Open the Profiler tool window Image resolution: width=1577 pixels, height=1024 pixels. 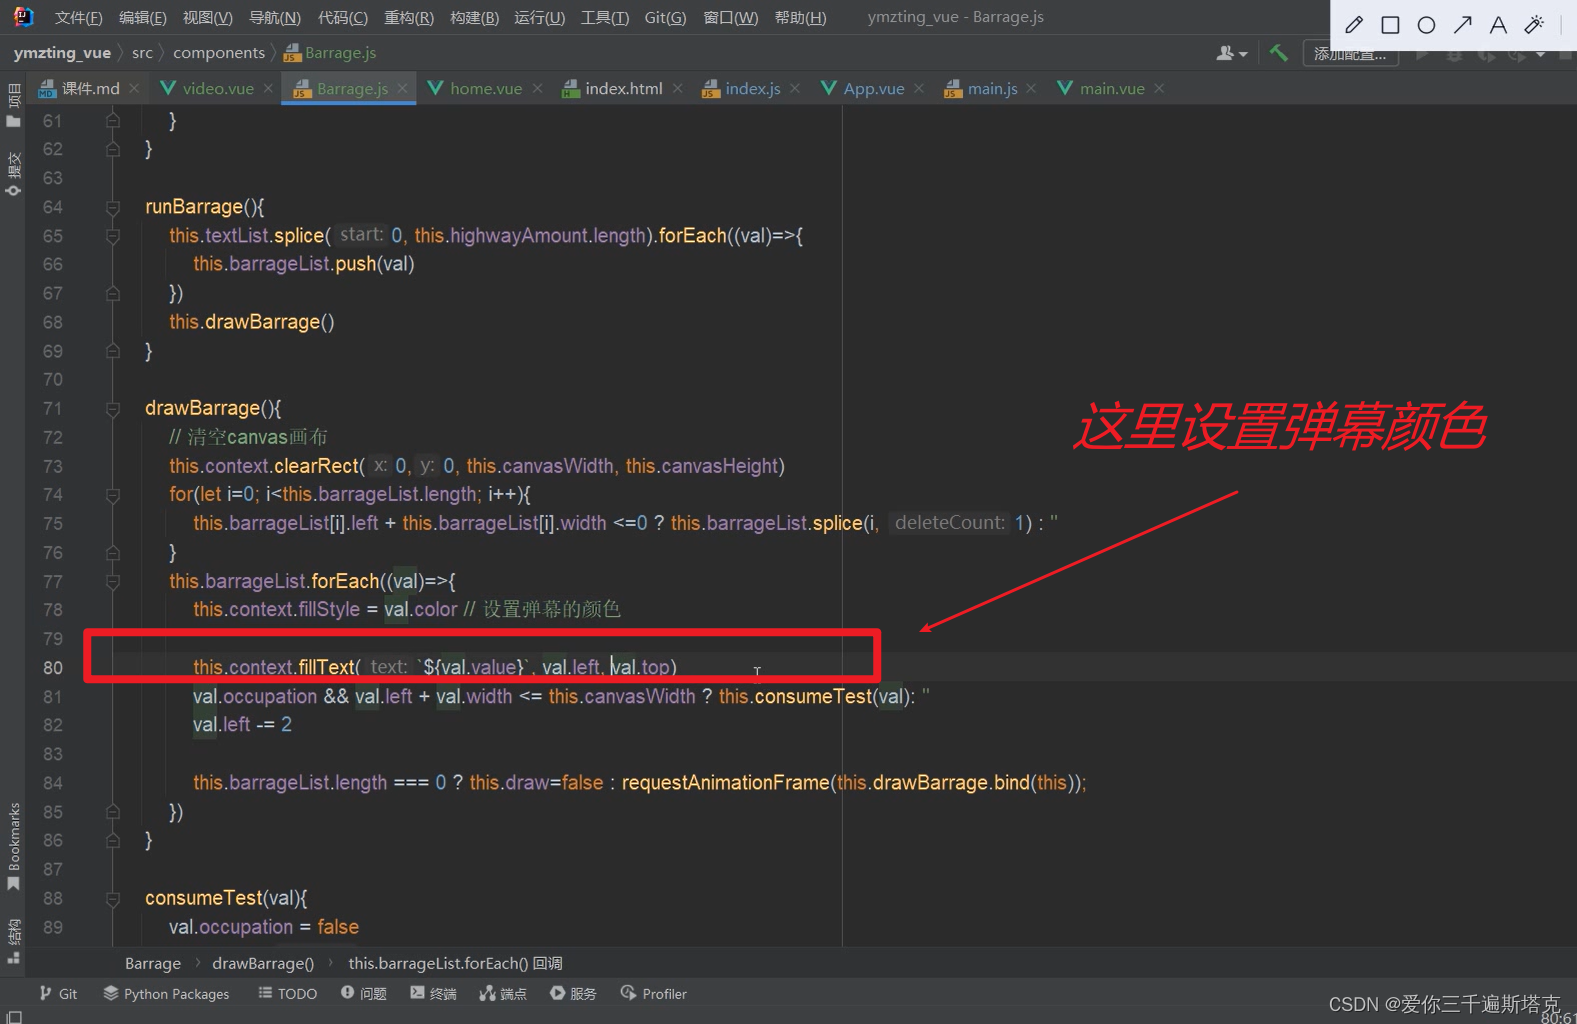[x=654, y=993]
